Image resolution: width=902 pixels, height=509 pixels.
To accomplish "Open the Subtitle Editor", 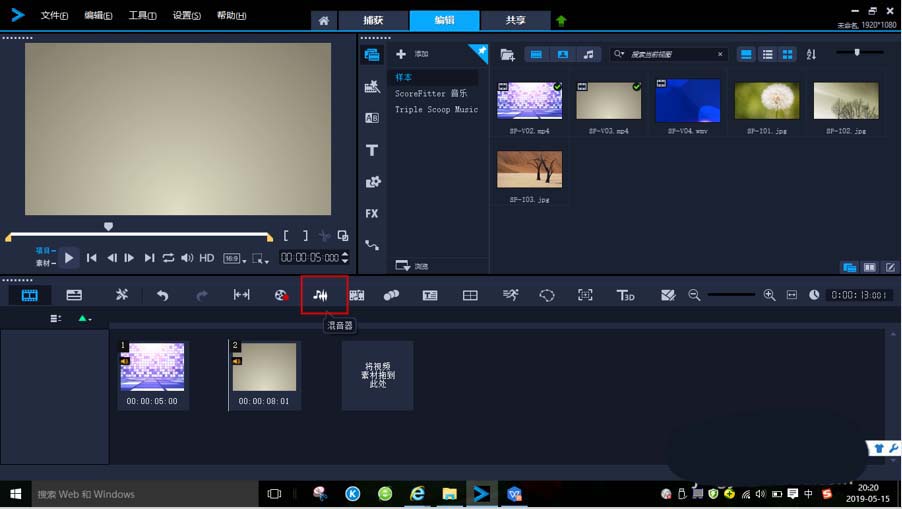I will click(430, 295).
